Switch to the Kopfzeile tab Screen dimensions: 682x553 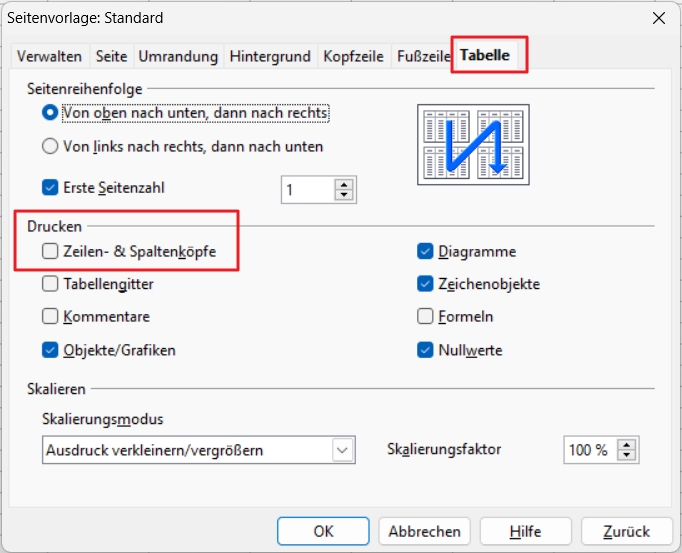(353, 56)
